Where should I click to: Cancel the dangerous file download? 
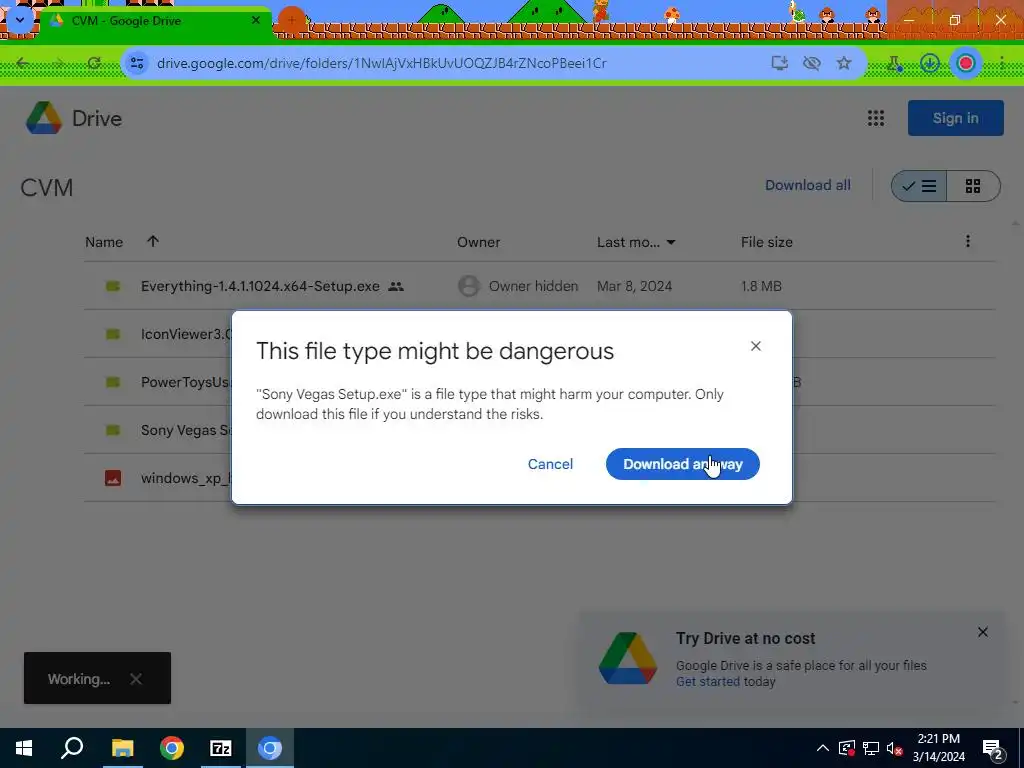click(550, 464)
